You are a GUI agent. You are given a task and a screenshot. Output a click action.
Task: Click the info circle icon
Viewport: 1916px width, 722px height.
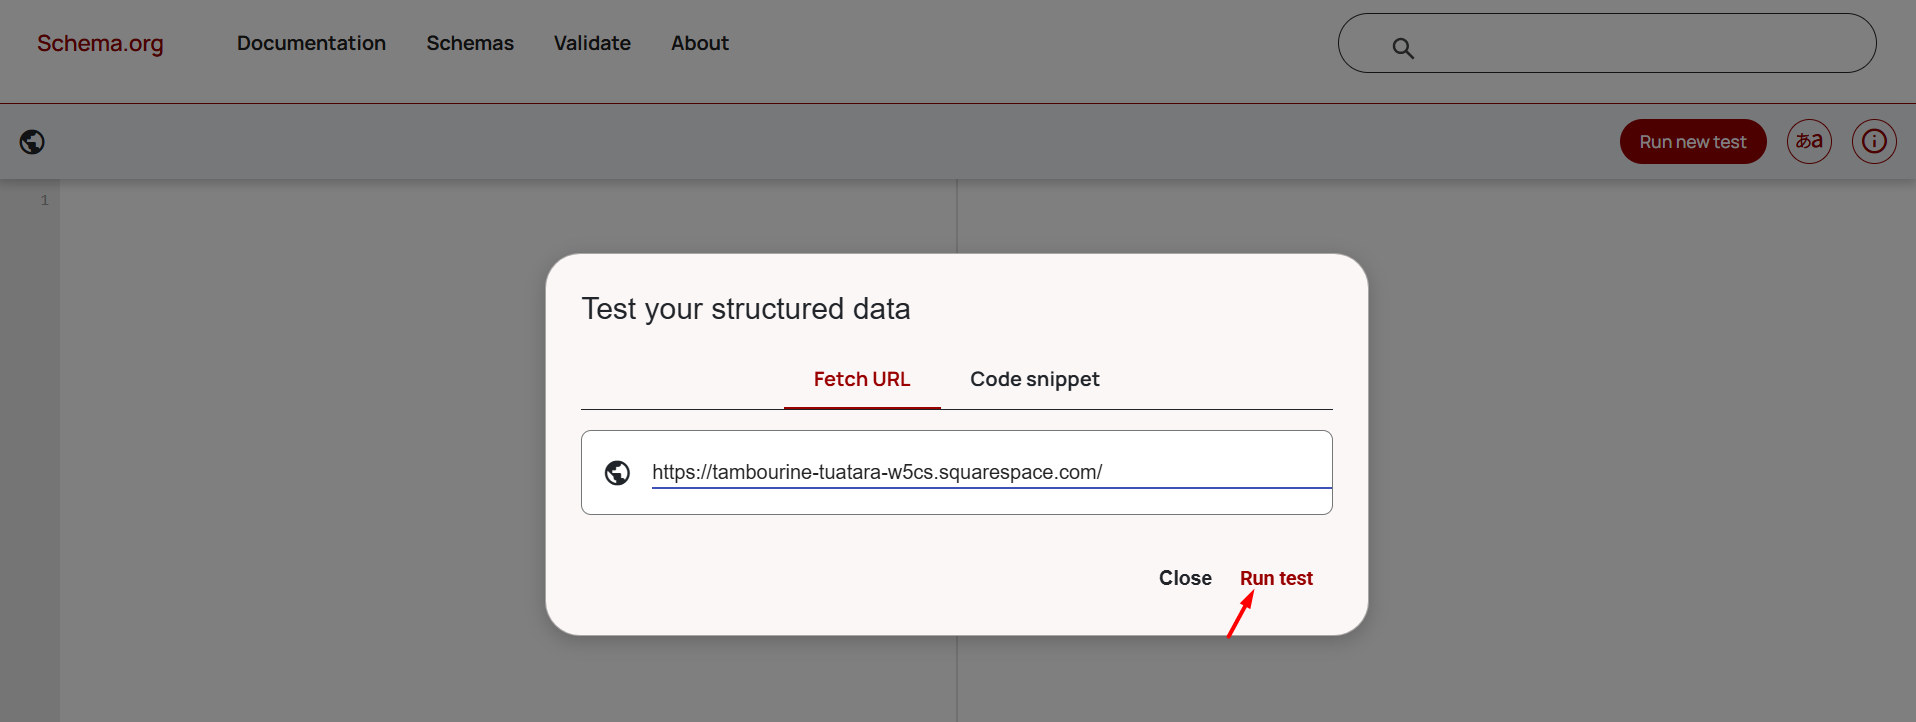point(1873,142)
